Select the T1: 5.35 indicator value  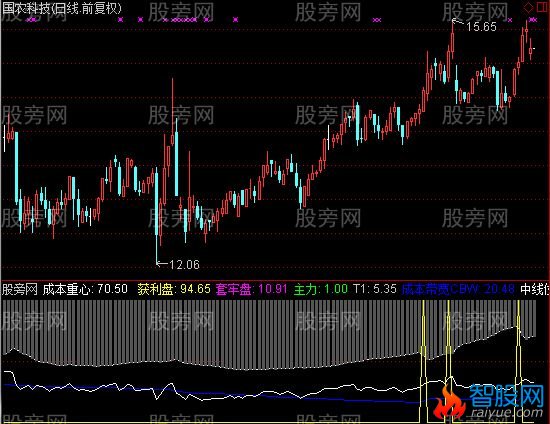click(x=375, y=289)
